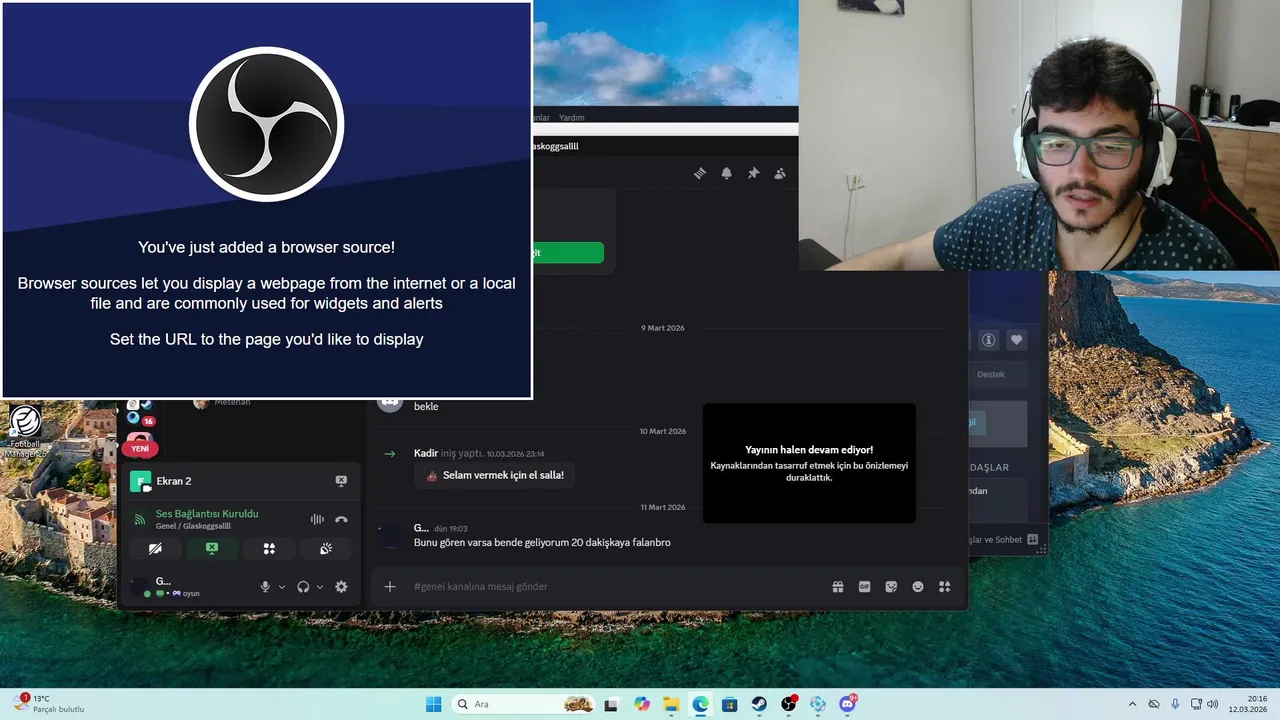Image resolution: width=1280 pixels, height=720 pixels.
Task: Expand microphone input options arrow
Action: pos(282,587)
